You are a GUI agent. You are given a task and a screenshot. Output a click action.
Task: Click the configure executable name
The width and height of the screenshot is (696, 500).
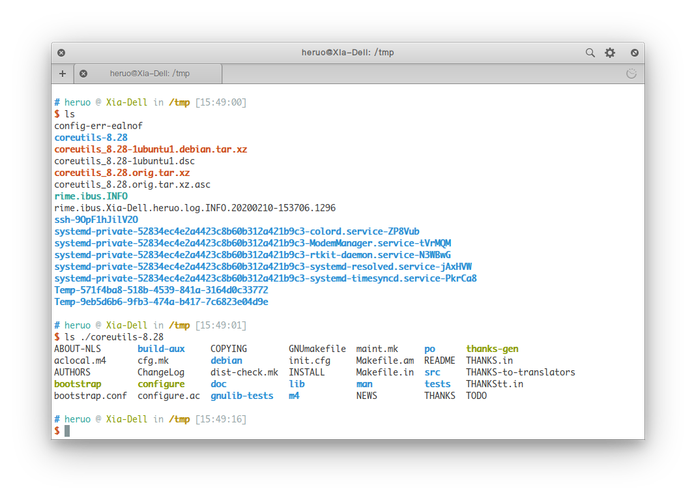coord(161,384)
